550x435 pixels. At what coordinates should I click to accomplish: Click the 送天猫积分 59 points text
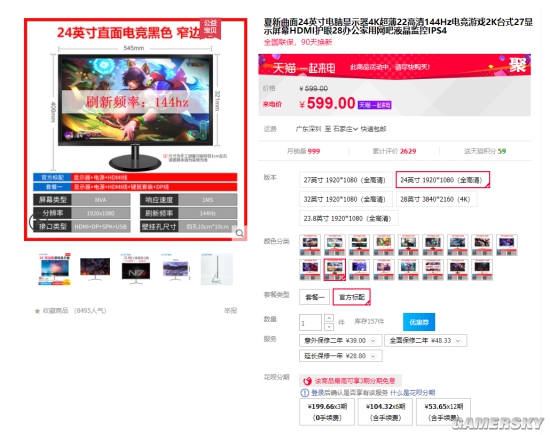click(x=485, y=151)
